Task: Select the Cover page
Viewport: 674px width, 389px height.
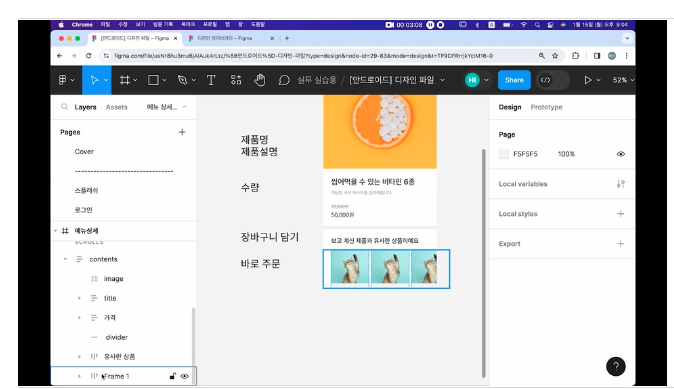Action: (x=84, y=151)
